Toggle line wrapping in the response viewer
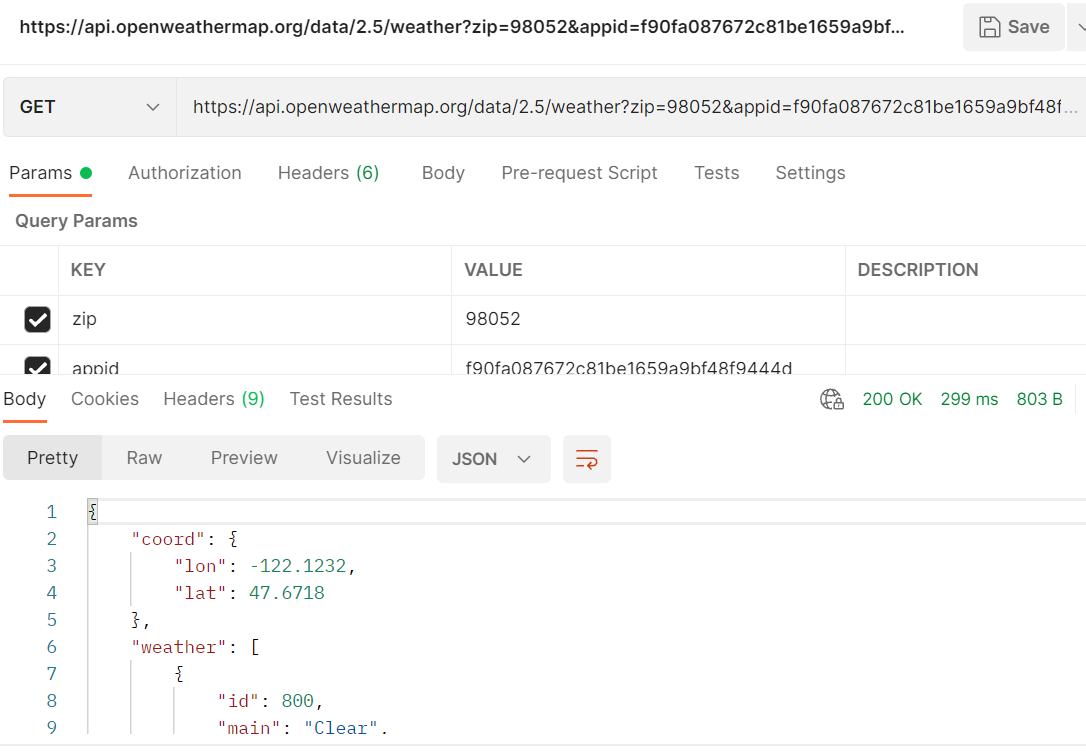The width and height of the screenshot is (1086, 756). tap(587, 458)
